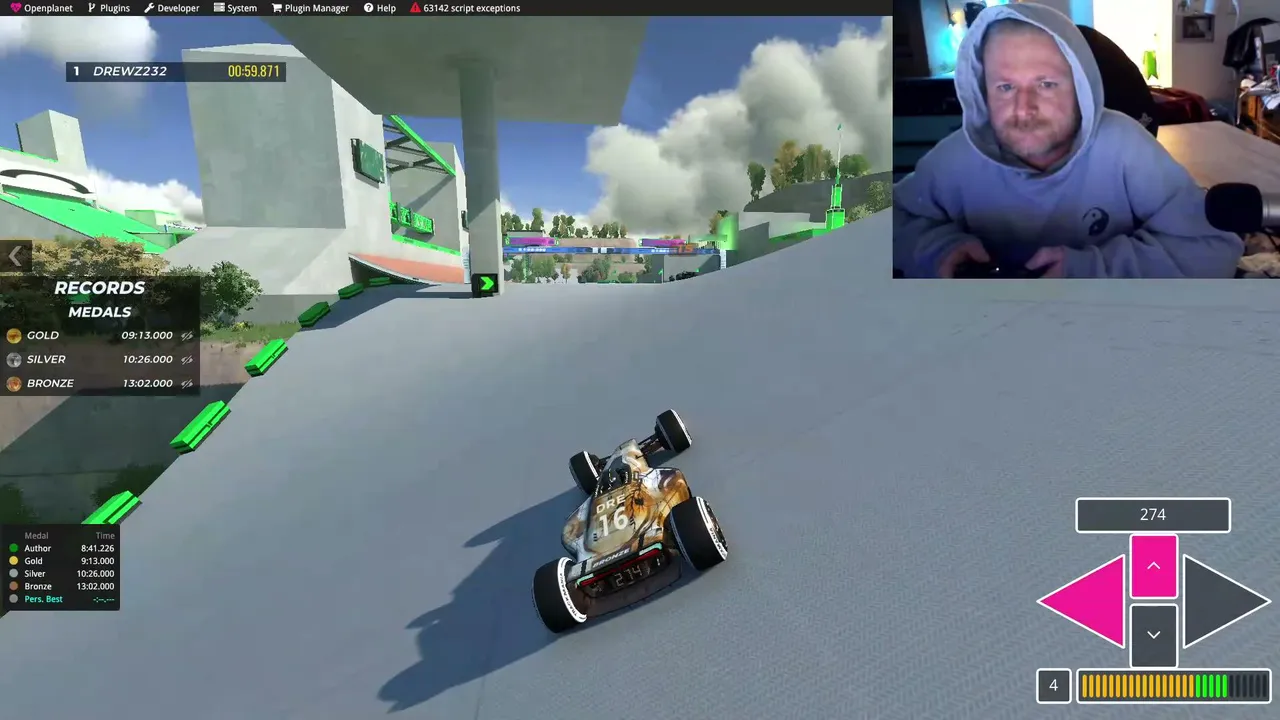Select the webcam feed thumbnail

[x=1086, y=139]
